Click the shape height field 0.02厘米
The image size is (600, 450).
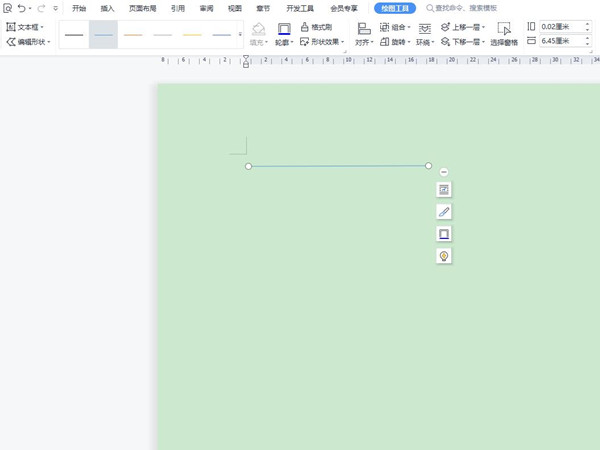click(x=561, y=27)
